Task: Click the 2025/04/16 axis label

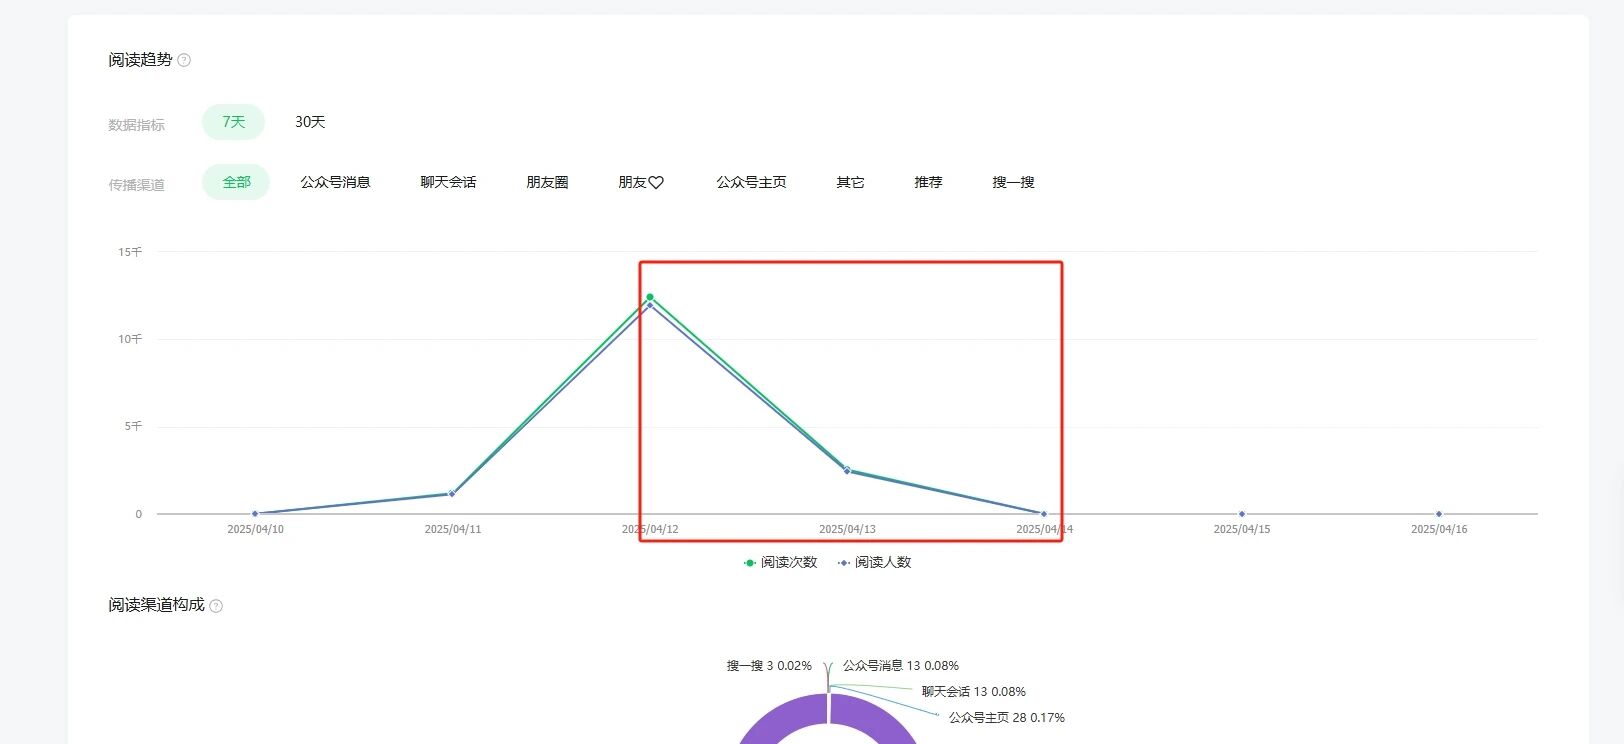Action: click(x=1439, y=529)
